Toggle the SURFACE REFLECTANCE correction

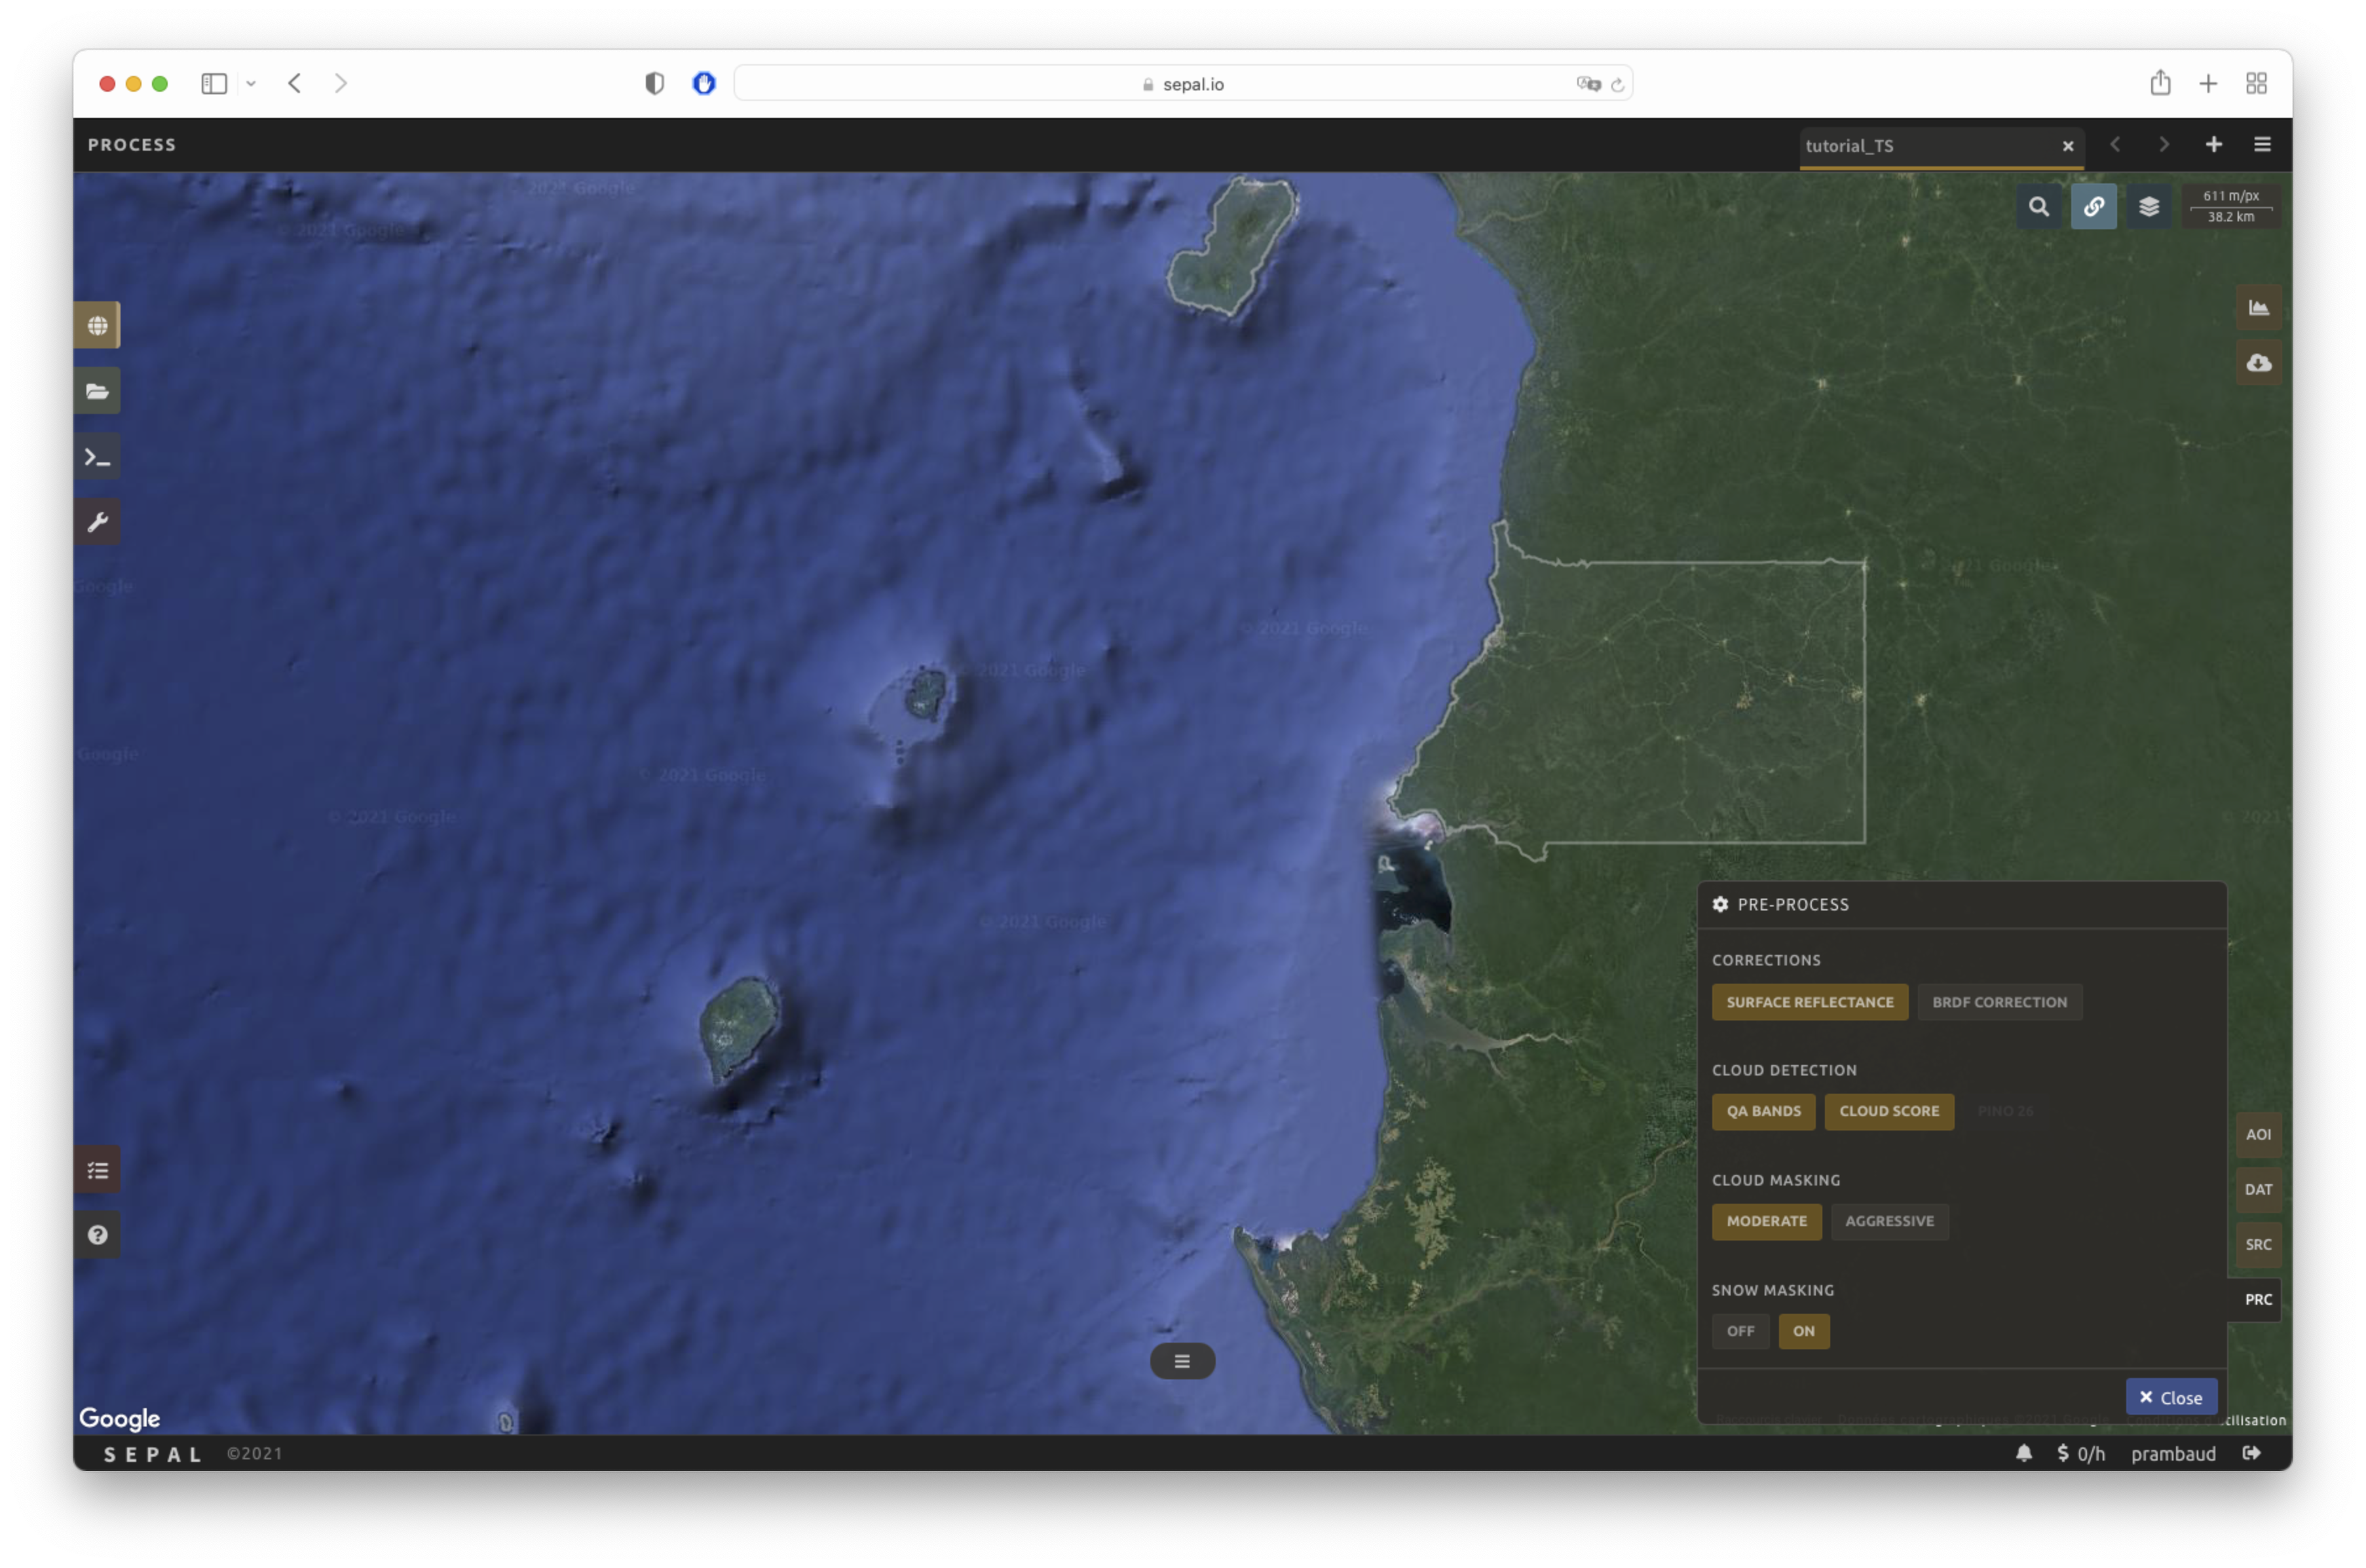point(1809,1002)
